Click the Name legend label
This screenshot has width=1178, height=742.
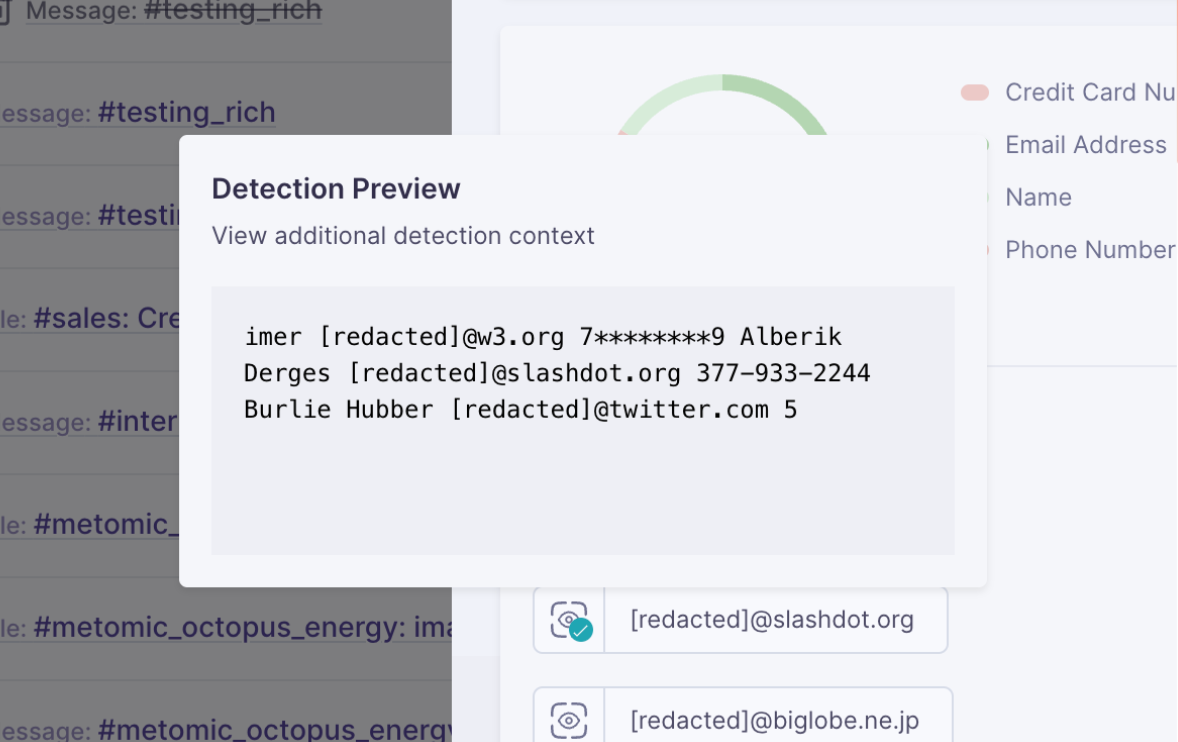(x=1038, y=198)
